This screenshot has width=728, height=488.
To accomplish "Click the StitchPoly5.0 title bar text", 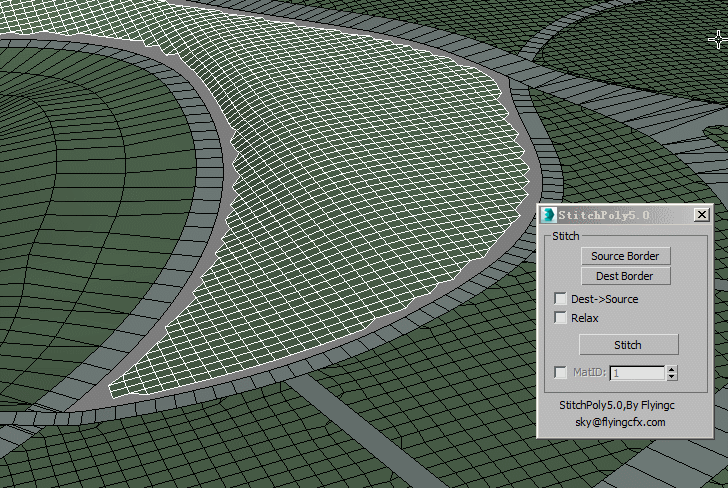I will (x=603, y=215).
